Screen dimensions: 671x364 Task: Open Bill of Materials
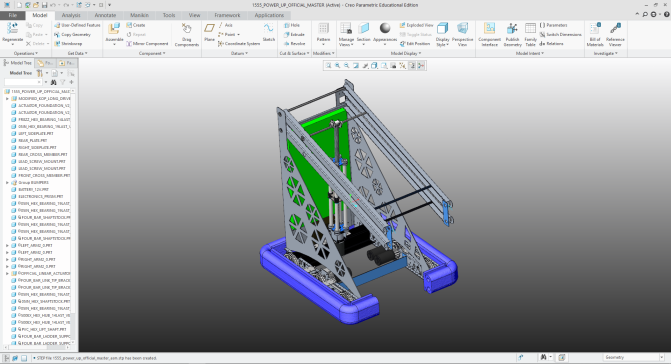tap(595, 29)
